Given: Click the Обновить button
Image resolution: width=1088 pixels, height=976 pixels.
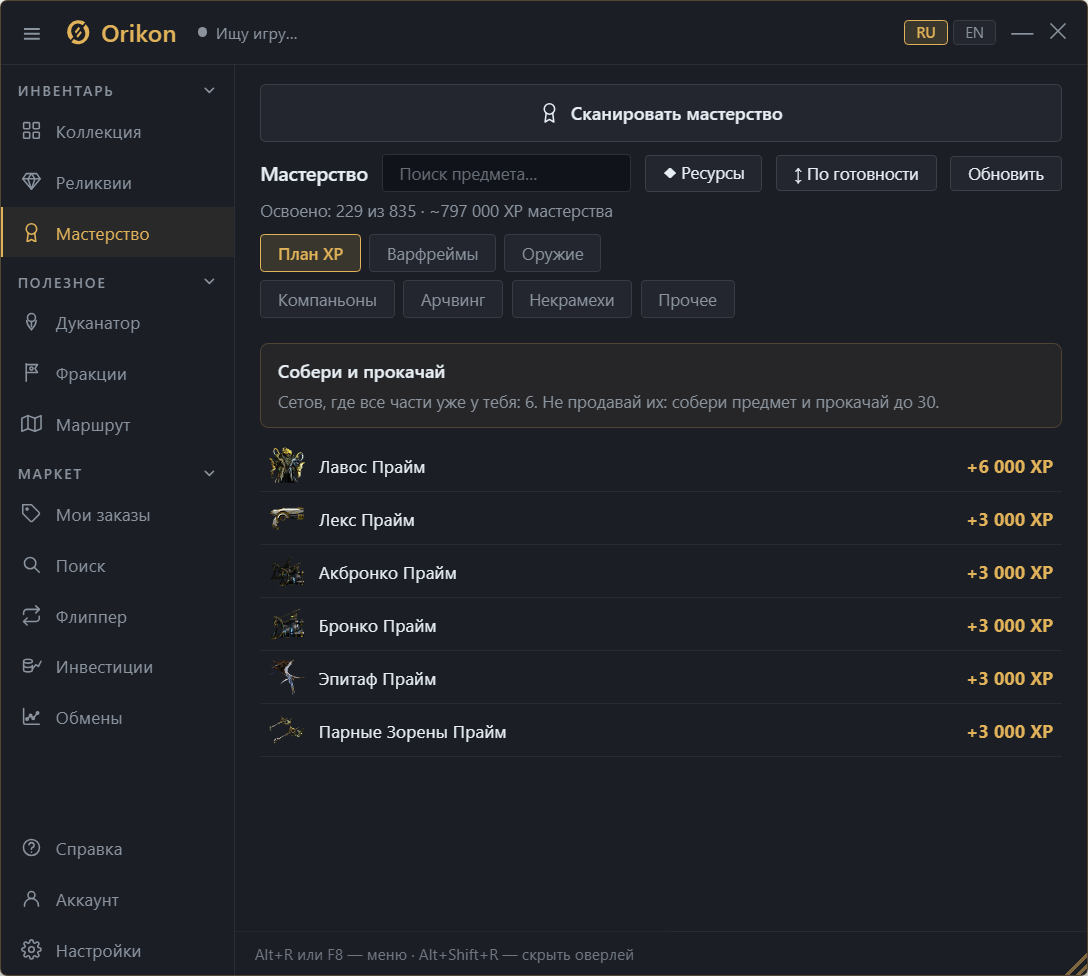Looking at the screenshot, I should coord(1005,173).
